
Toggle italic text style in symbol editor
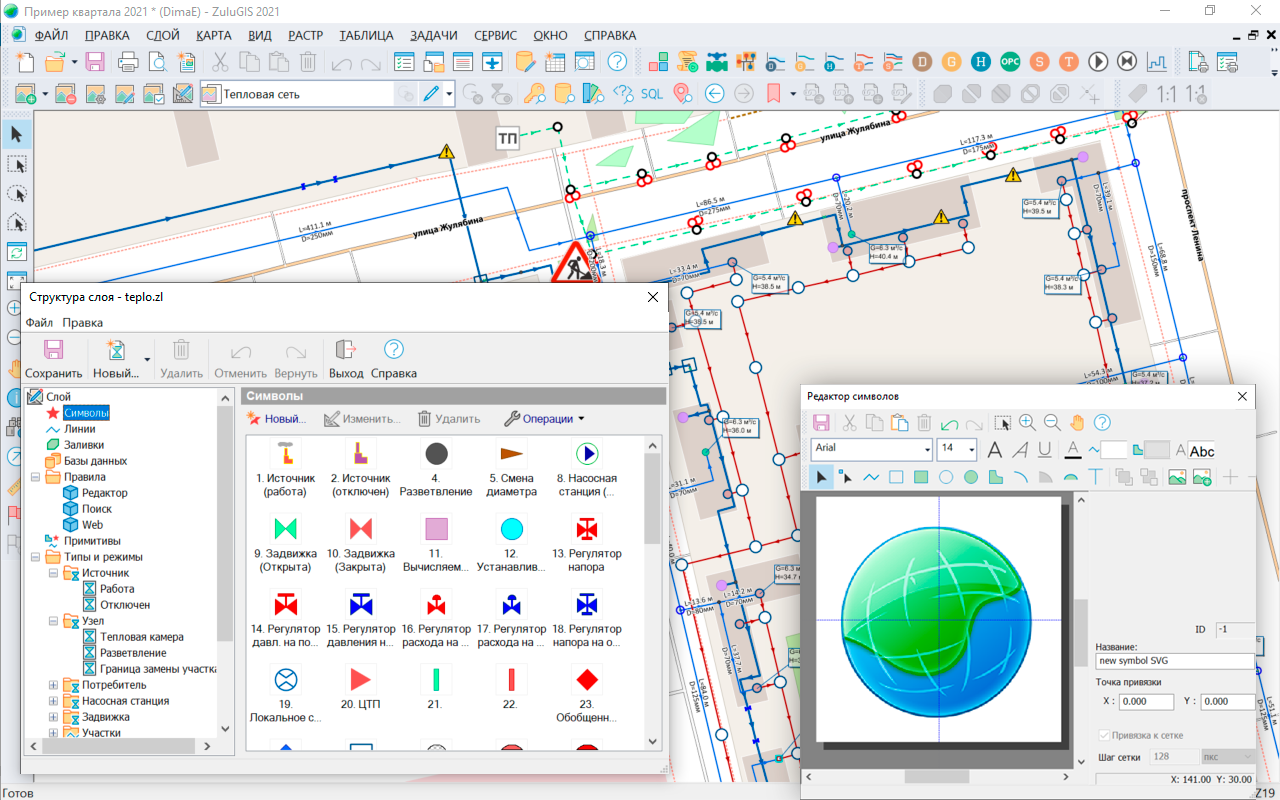coord(1020,450)
